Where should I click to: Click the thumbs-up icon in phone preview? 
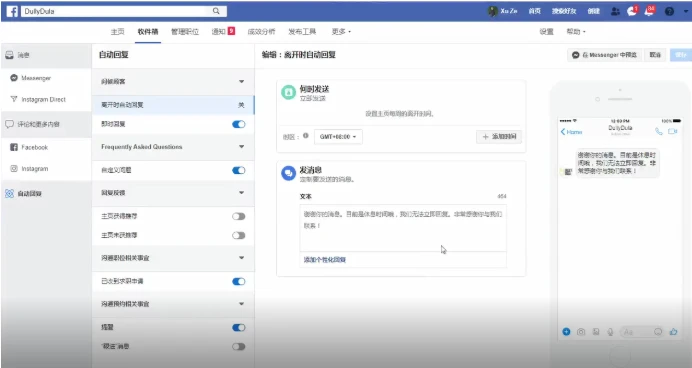point(673,332)
